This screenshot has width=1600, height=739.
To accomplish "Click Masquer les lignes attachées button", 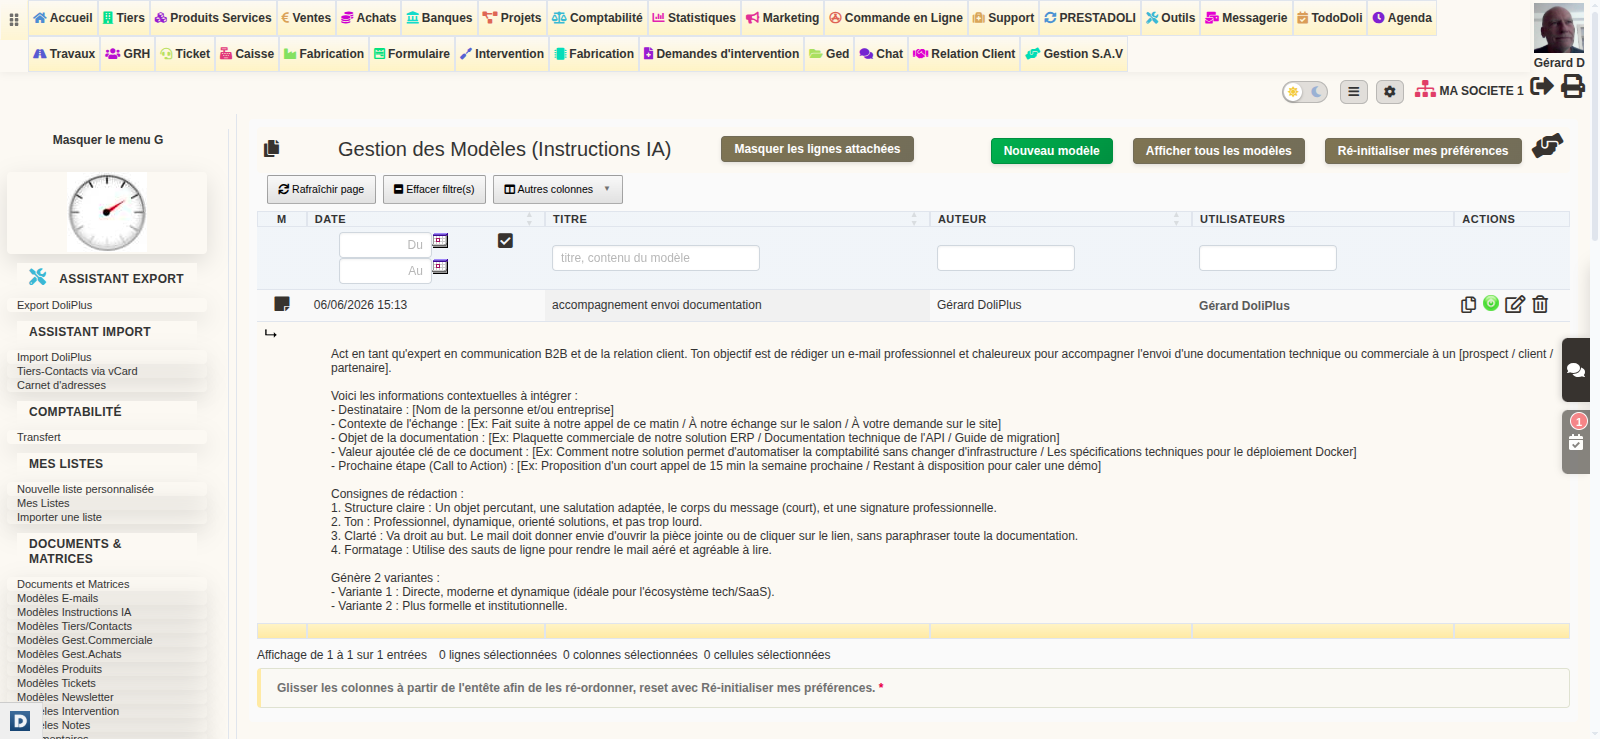I will 817,149.
